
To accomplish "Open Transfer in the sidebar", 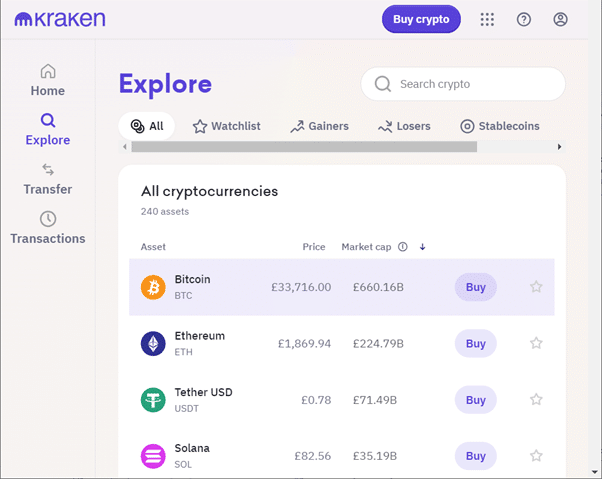I will pyautogui.click(x=48, y=179).
